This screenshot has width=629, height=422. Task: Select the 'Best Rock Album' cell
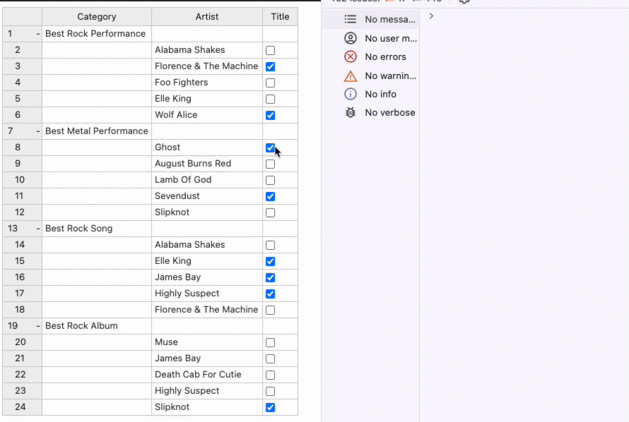[x=97, y=326]
